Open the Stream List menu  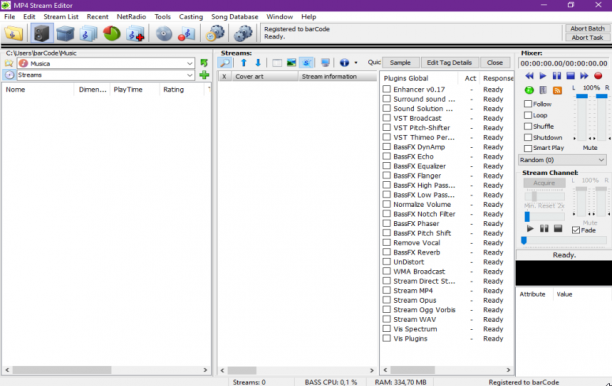(x=61, y=17)
